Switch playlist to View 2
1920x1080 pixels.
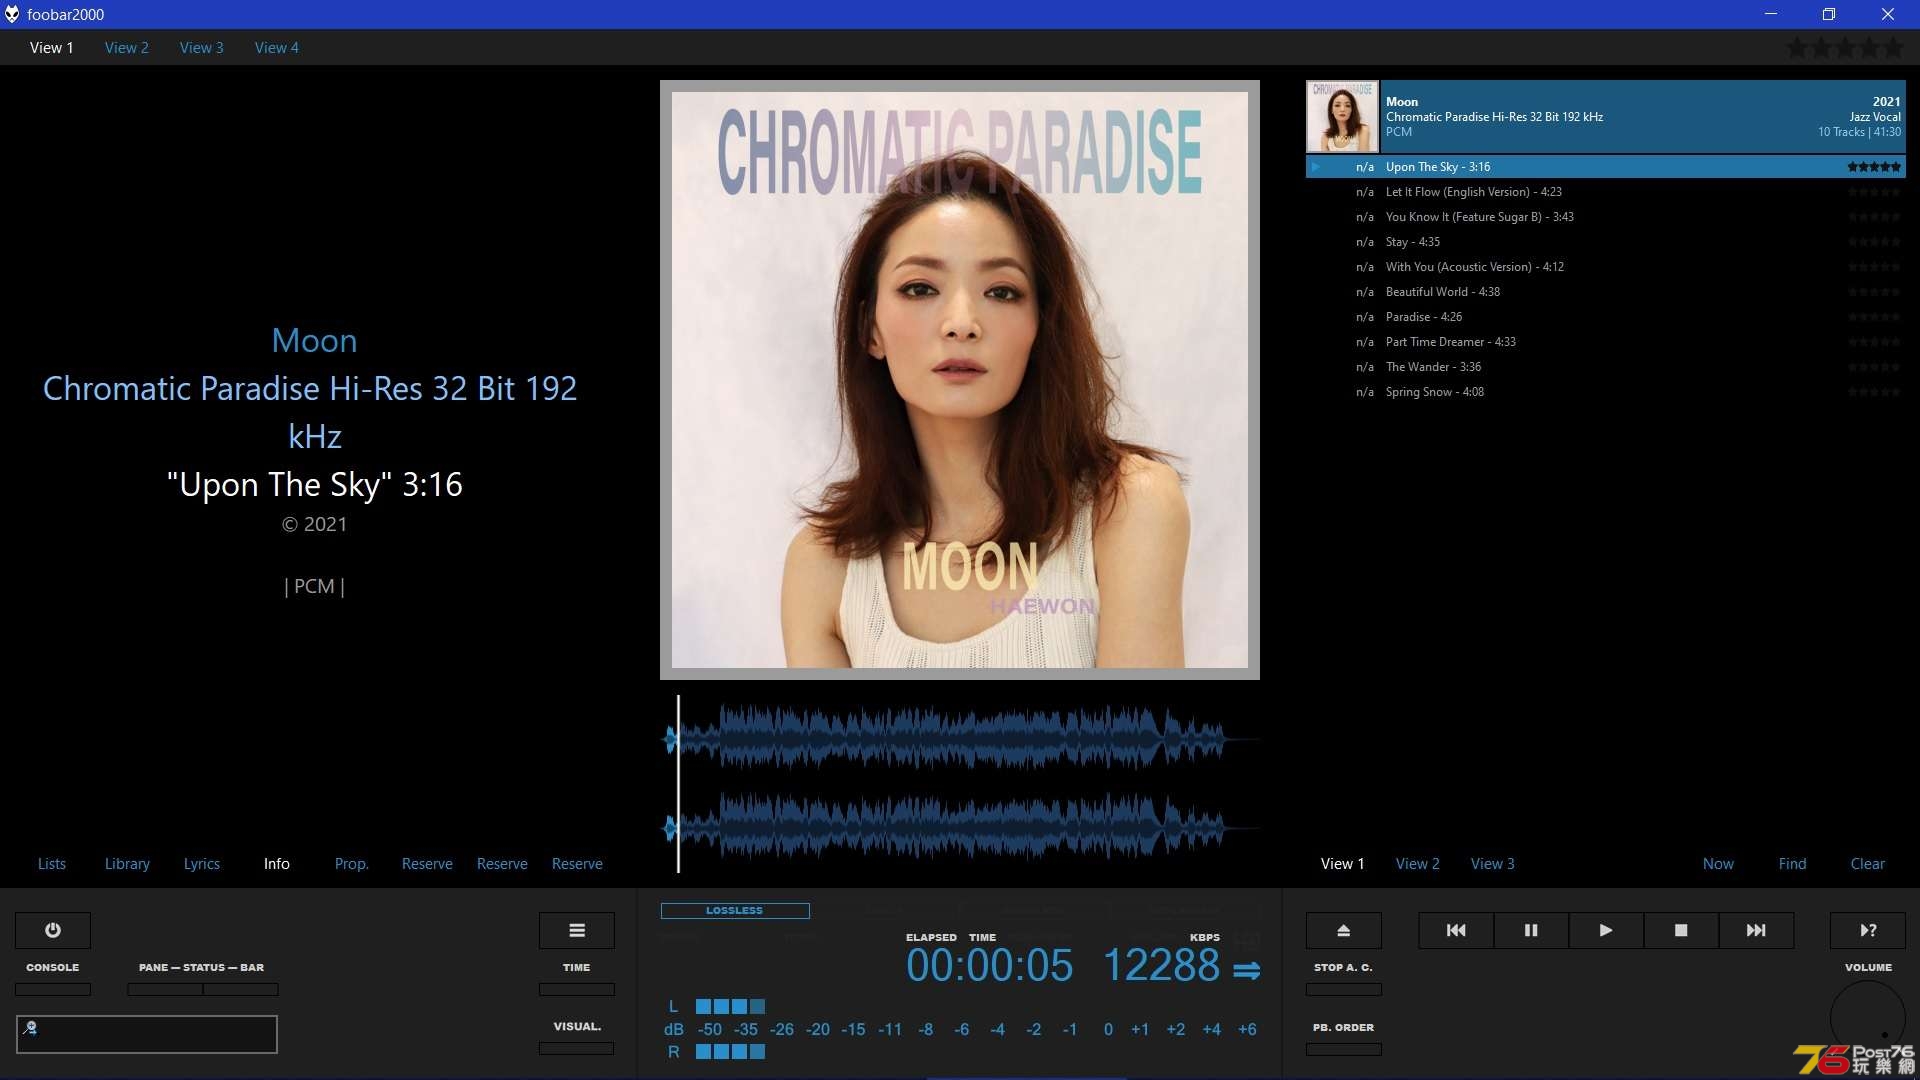pos(1418,863)
